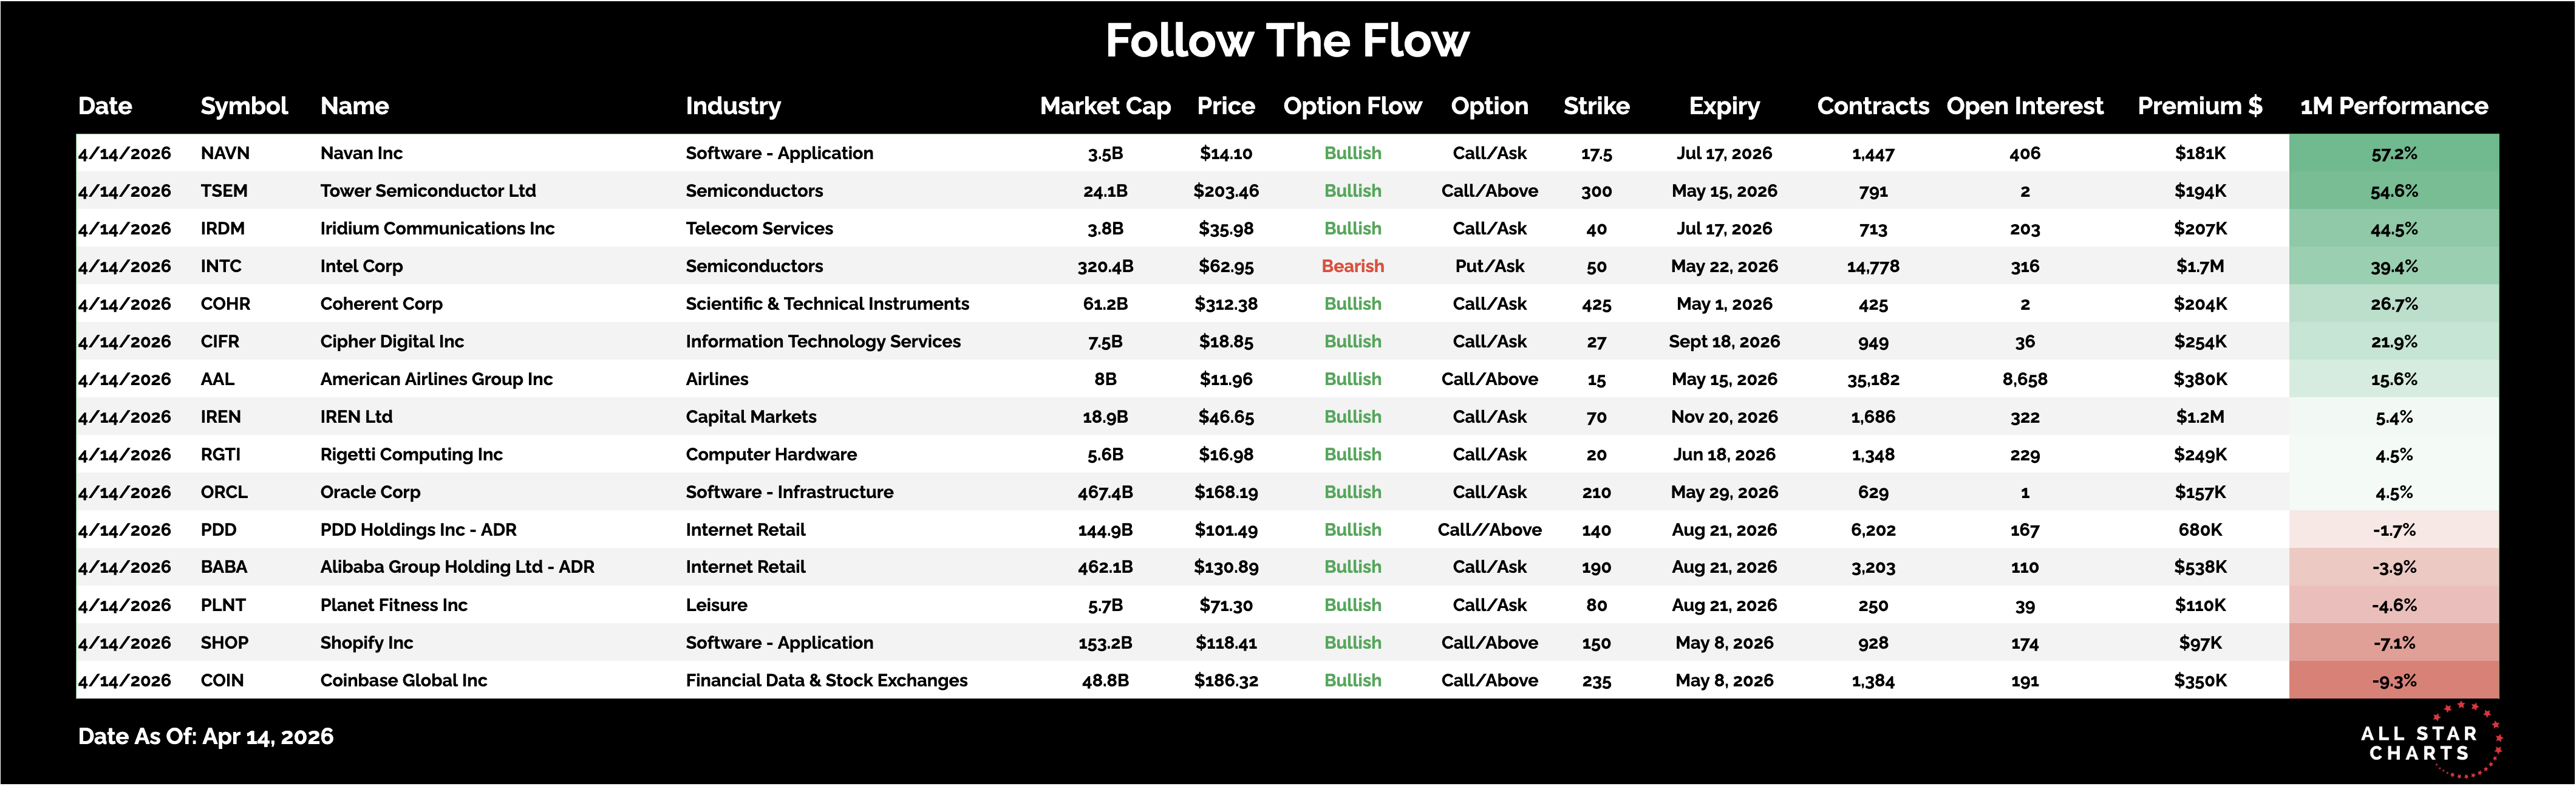Click the ORCL ticker symbol
2576x786 pixels.
[224, 492]
